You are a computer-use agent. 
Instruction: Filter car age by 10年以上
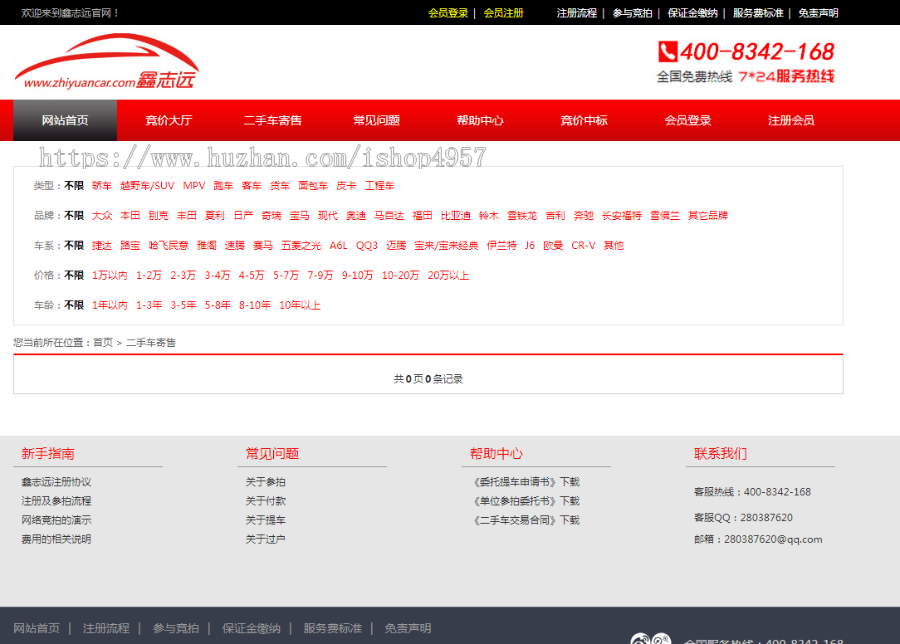tap(300, 305)
